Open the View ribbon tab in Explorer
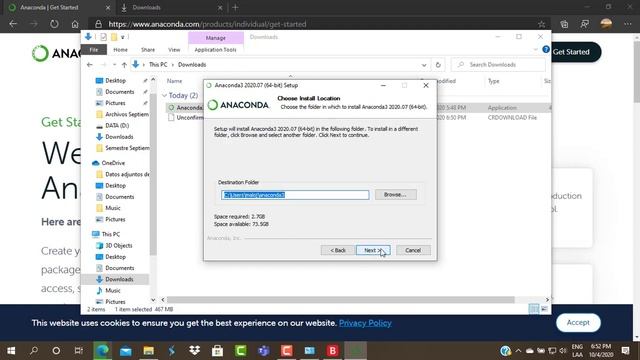This screenshot has height=360, width=640. (174, 50)
